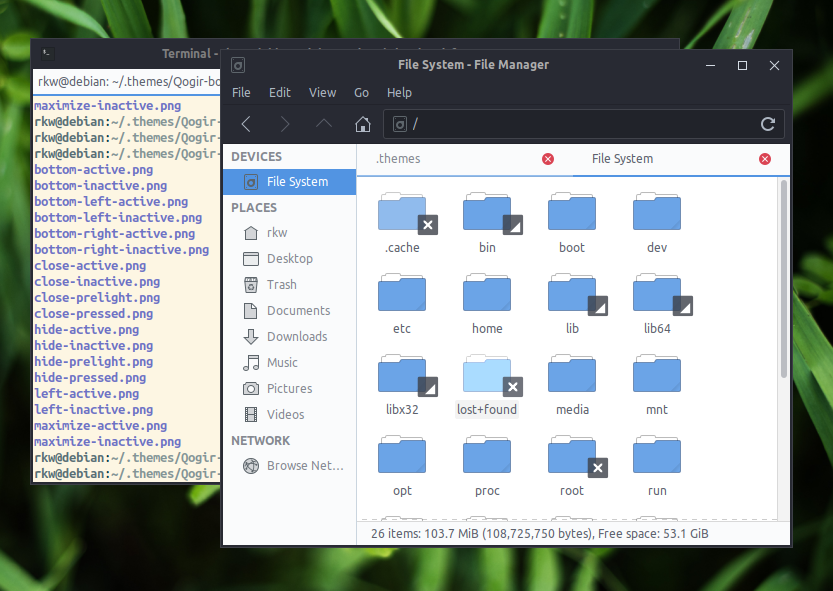Close the File System tab
The height and width of the screenshot is (591, 833).
click(764, 159)
